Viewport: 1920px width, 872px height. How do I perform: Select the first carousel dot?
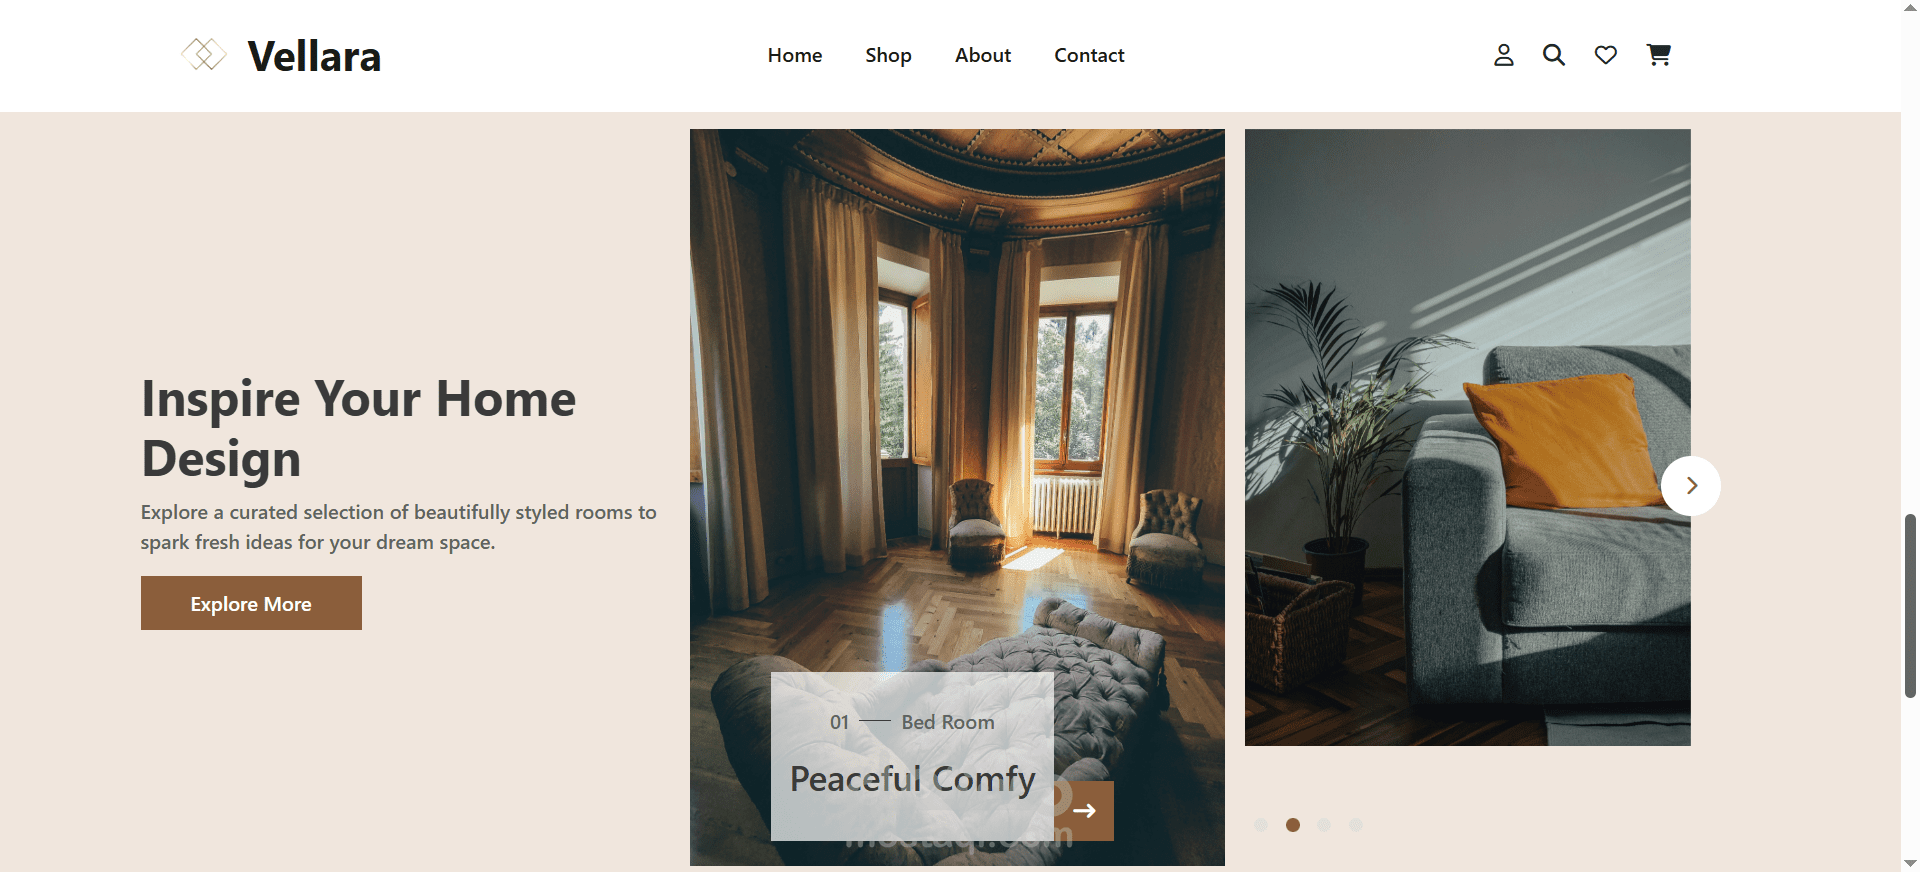[x=1261, y=825]
